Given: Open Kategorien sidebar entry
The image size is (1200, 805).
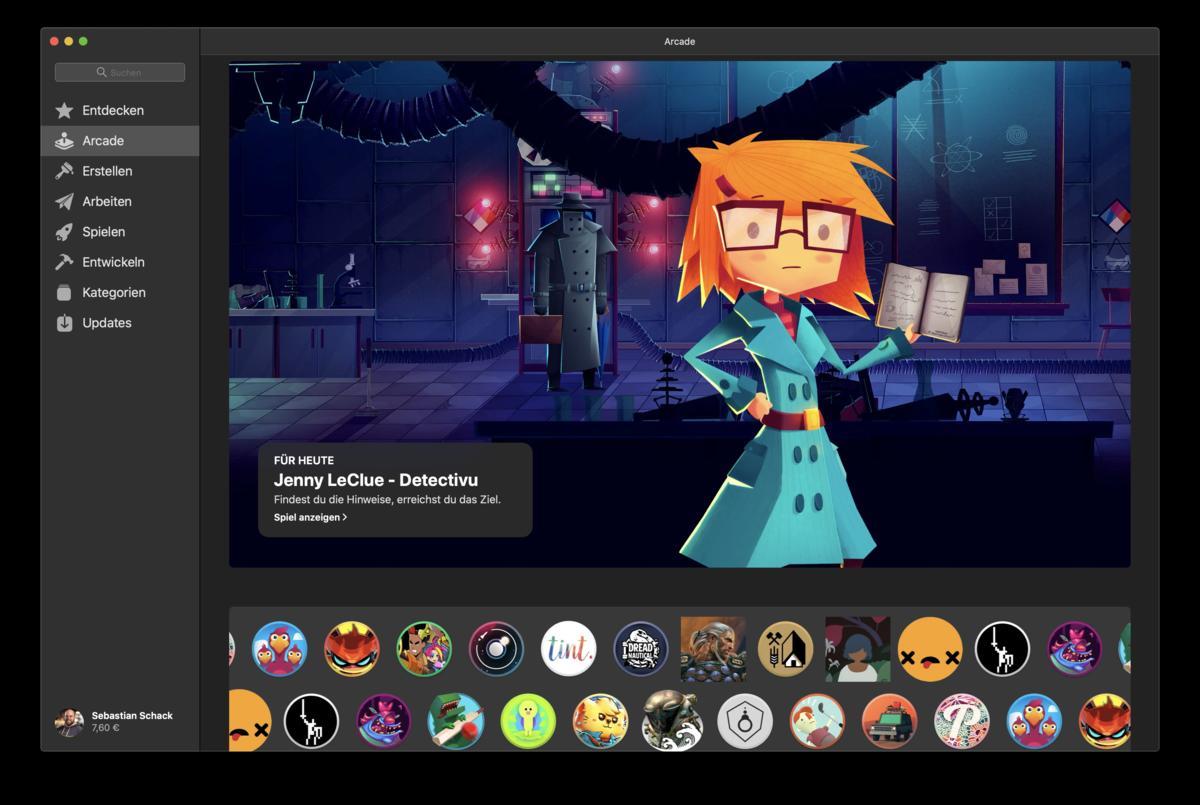Looking at the screenshot, I should (x=120, y=293).
